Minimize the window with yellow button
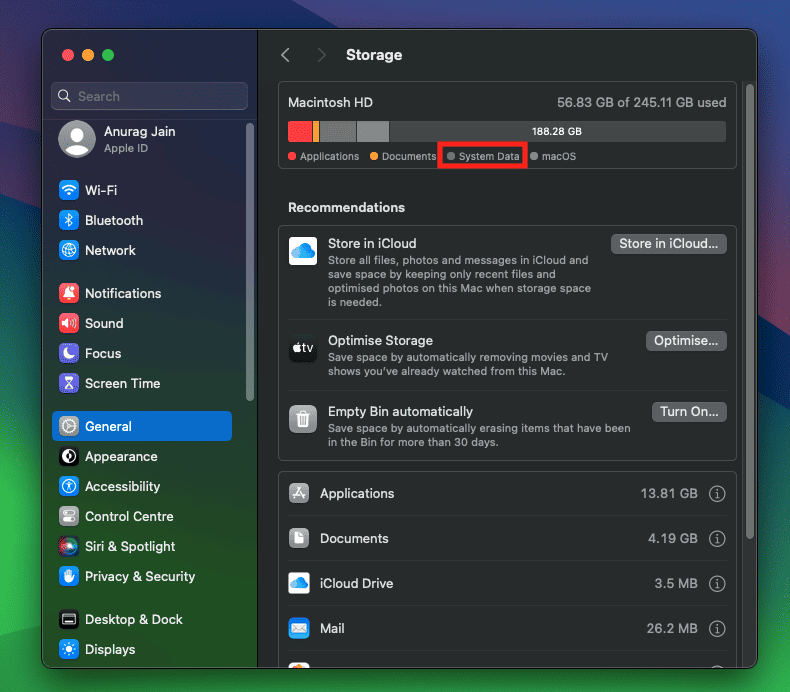 [x=88, y=55]
